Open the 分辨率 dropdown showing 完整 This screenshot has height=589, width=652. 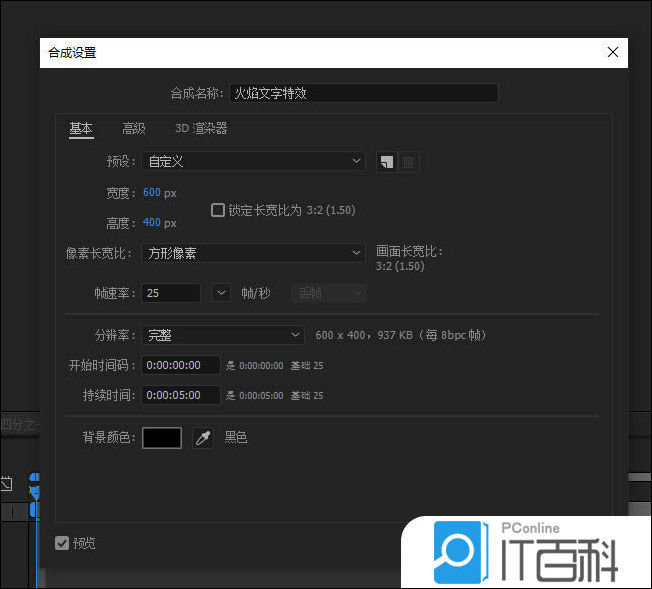pyautogui.click(x=223, y=335)
